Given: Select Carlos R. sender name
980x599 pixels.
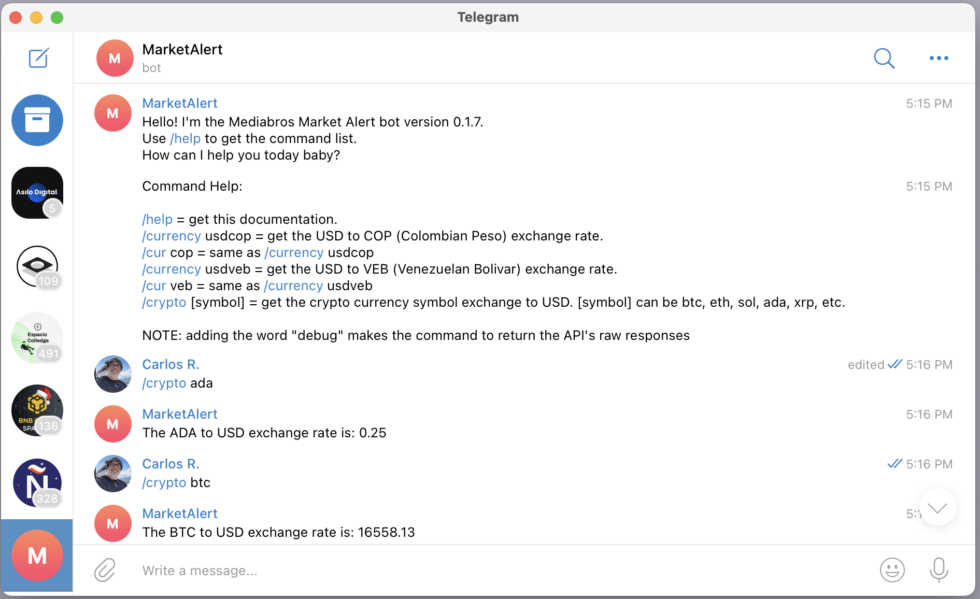Looking at the screenshot, I should coord(170,364).
